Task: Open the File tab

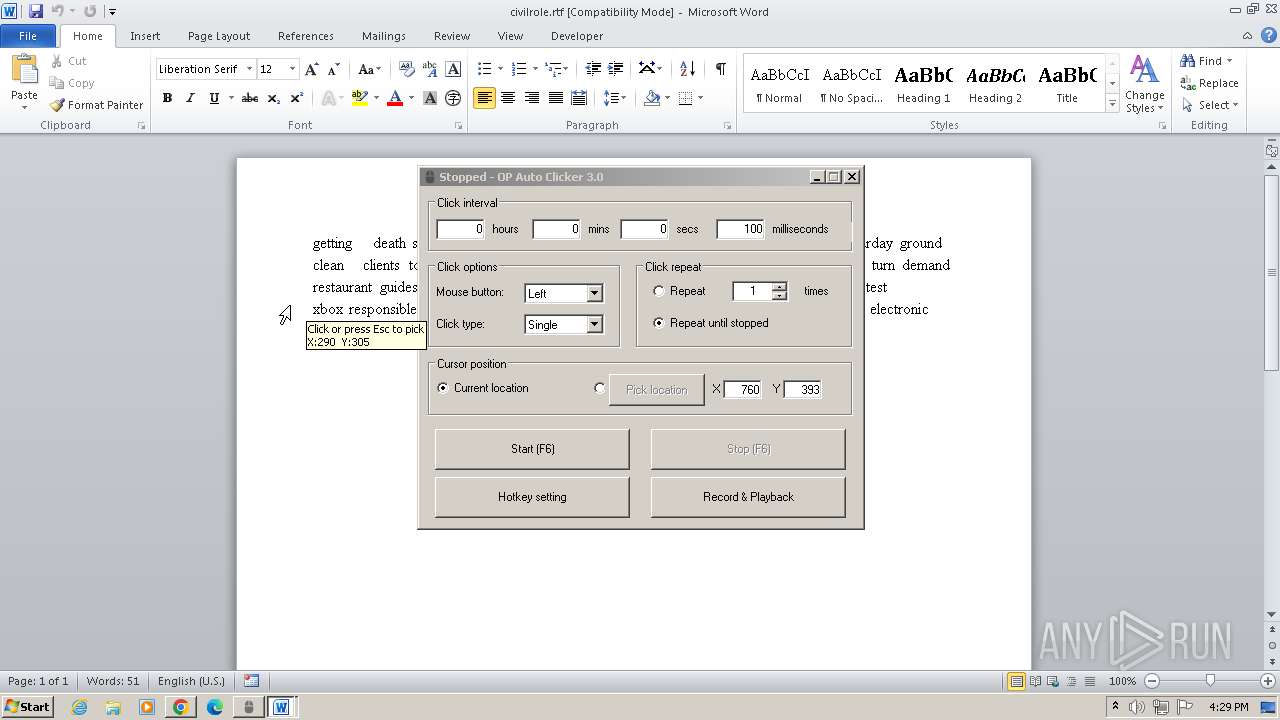Action: [28, 36]
